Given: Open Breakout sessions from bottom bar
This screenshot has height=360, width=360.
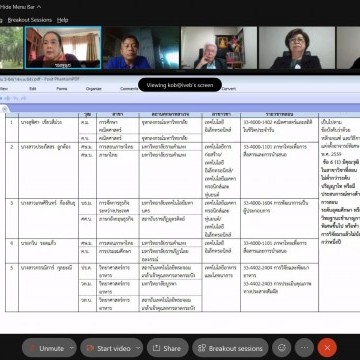Looking at the screenshot, I should (x=230, y=348).
